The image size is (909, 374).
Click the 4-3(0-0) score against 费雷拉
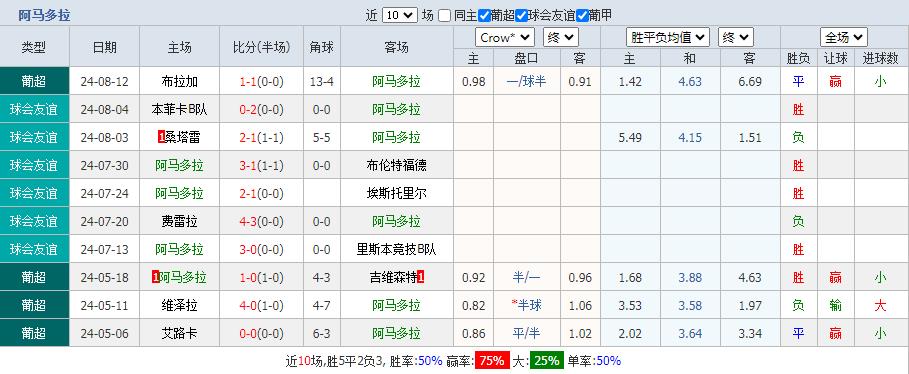[261, 221]
